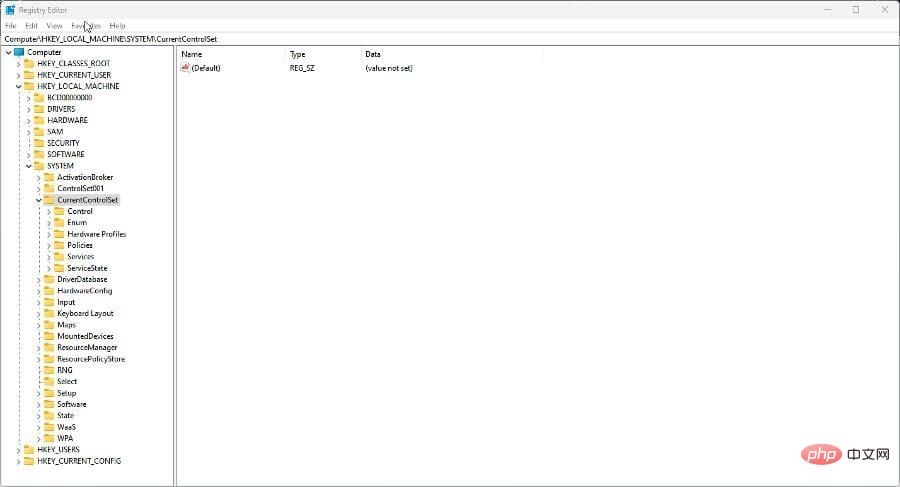Click the Keyboard Layout folder icon

[49, 313]
